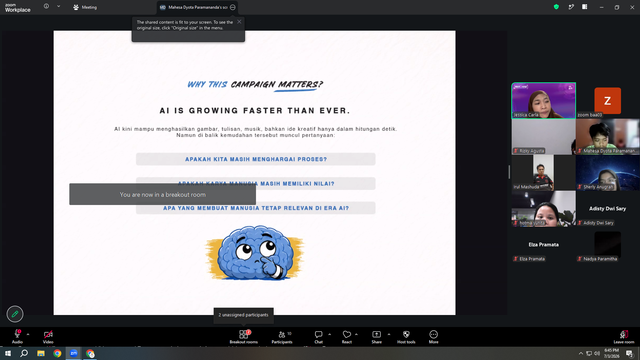
Task: Click the taskbar clock showing 6:45 PM
Action: [611, 353]
